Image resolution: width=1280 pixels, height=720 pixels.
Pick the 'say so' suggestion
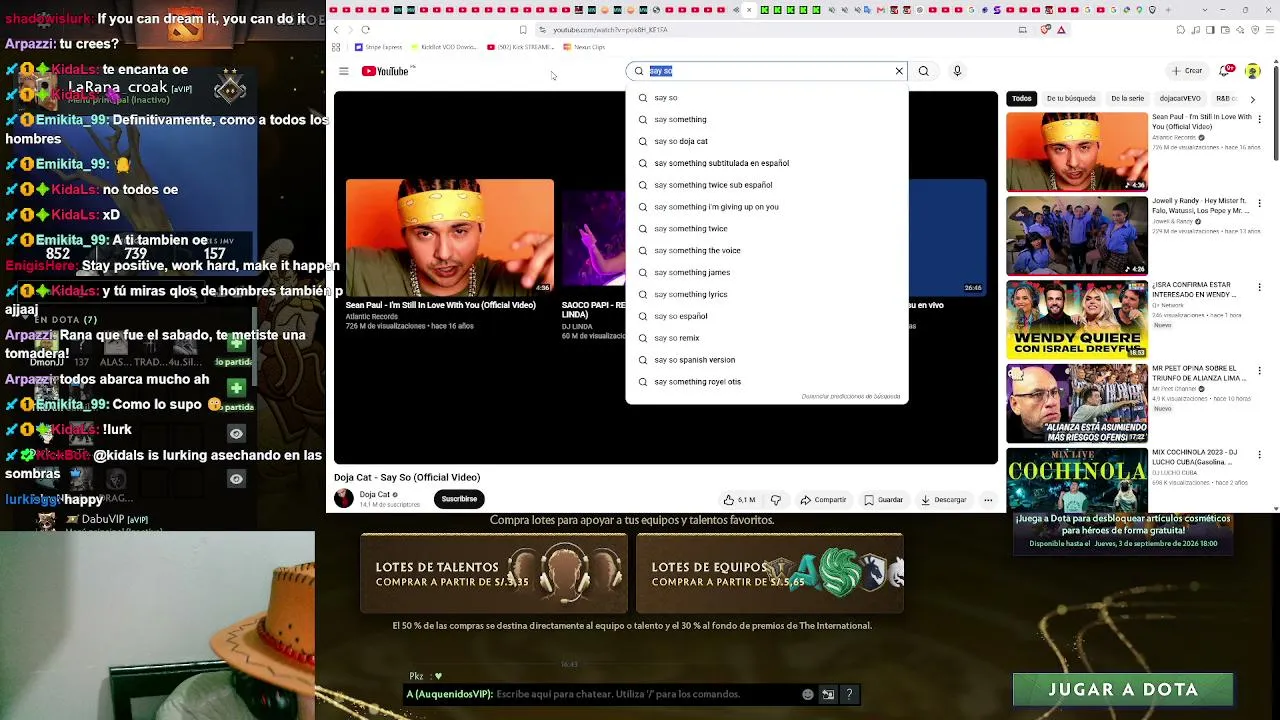[x=767, y=98]
